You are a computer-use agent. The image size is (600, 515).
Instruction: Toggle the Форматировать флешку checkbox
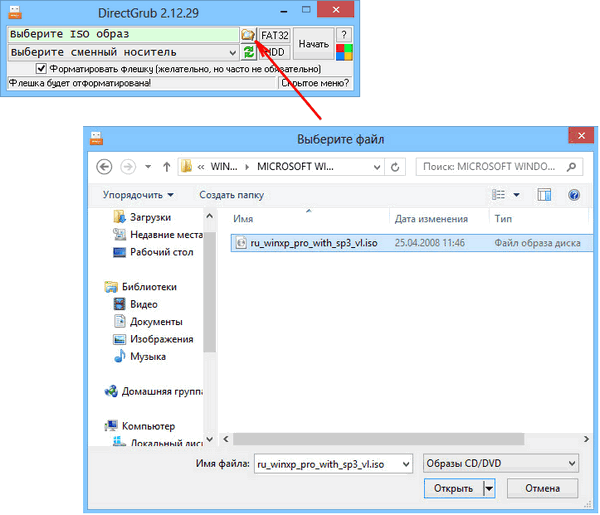(x=41, y=68)
